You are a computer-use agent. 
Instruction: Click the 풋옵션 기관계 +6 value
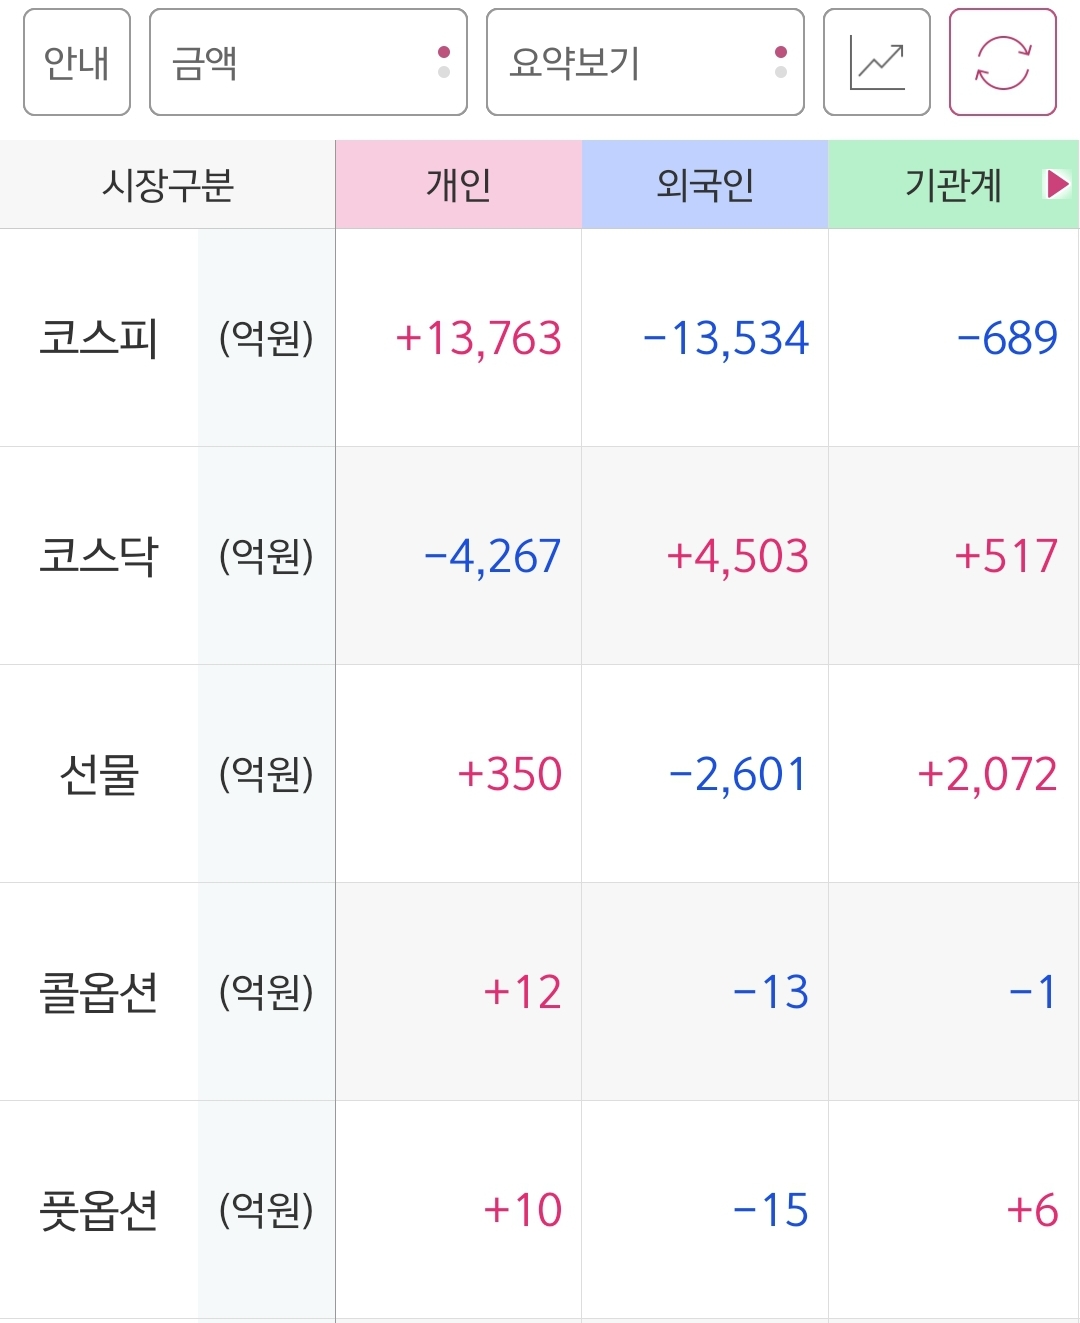tap(1032, 1210)
